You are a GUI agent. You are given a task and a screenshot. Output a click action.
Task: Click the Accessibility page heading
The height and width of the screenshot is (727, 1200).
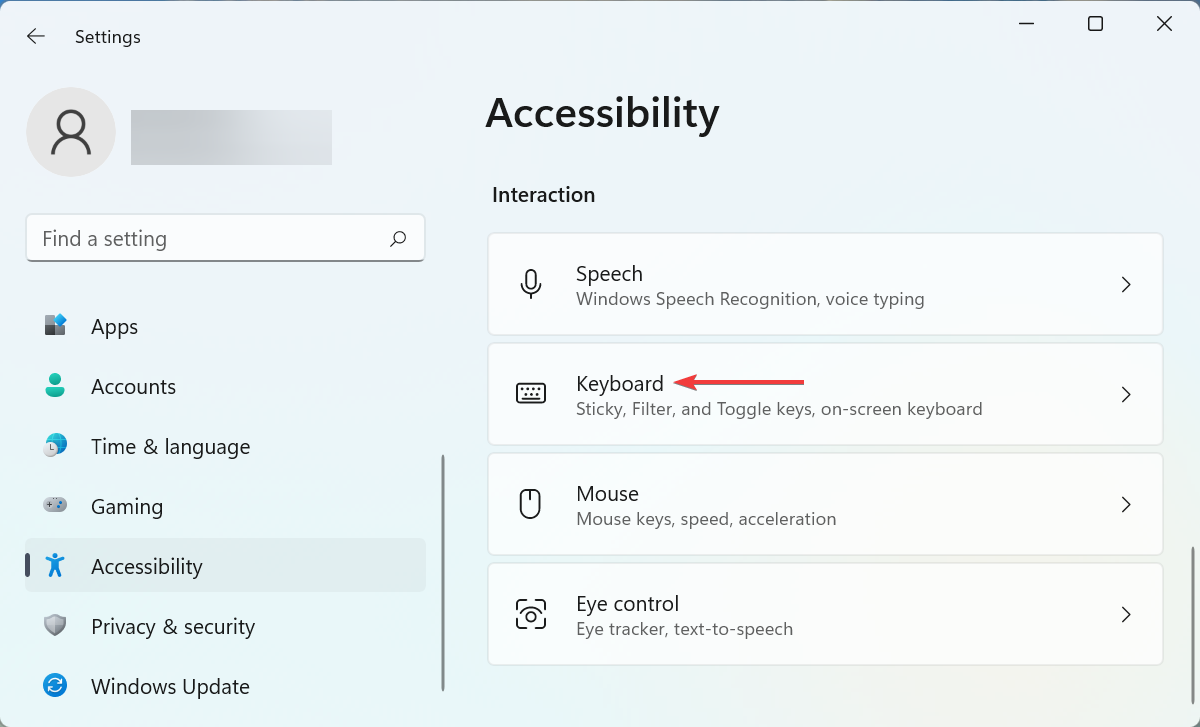(x=602, y=114)
